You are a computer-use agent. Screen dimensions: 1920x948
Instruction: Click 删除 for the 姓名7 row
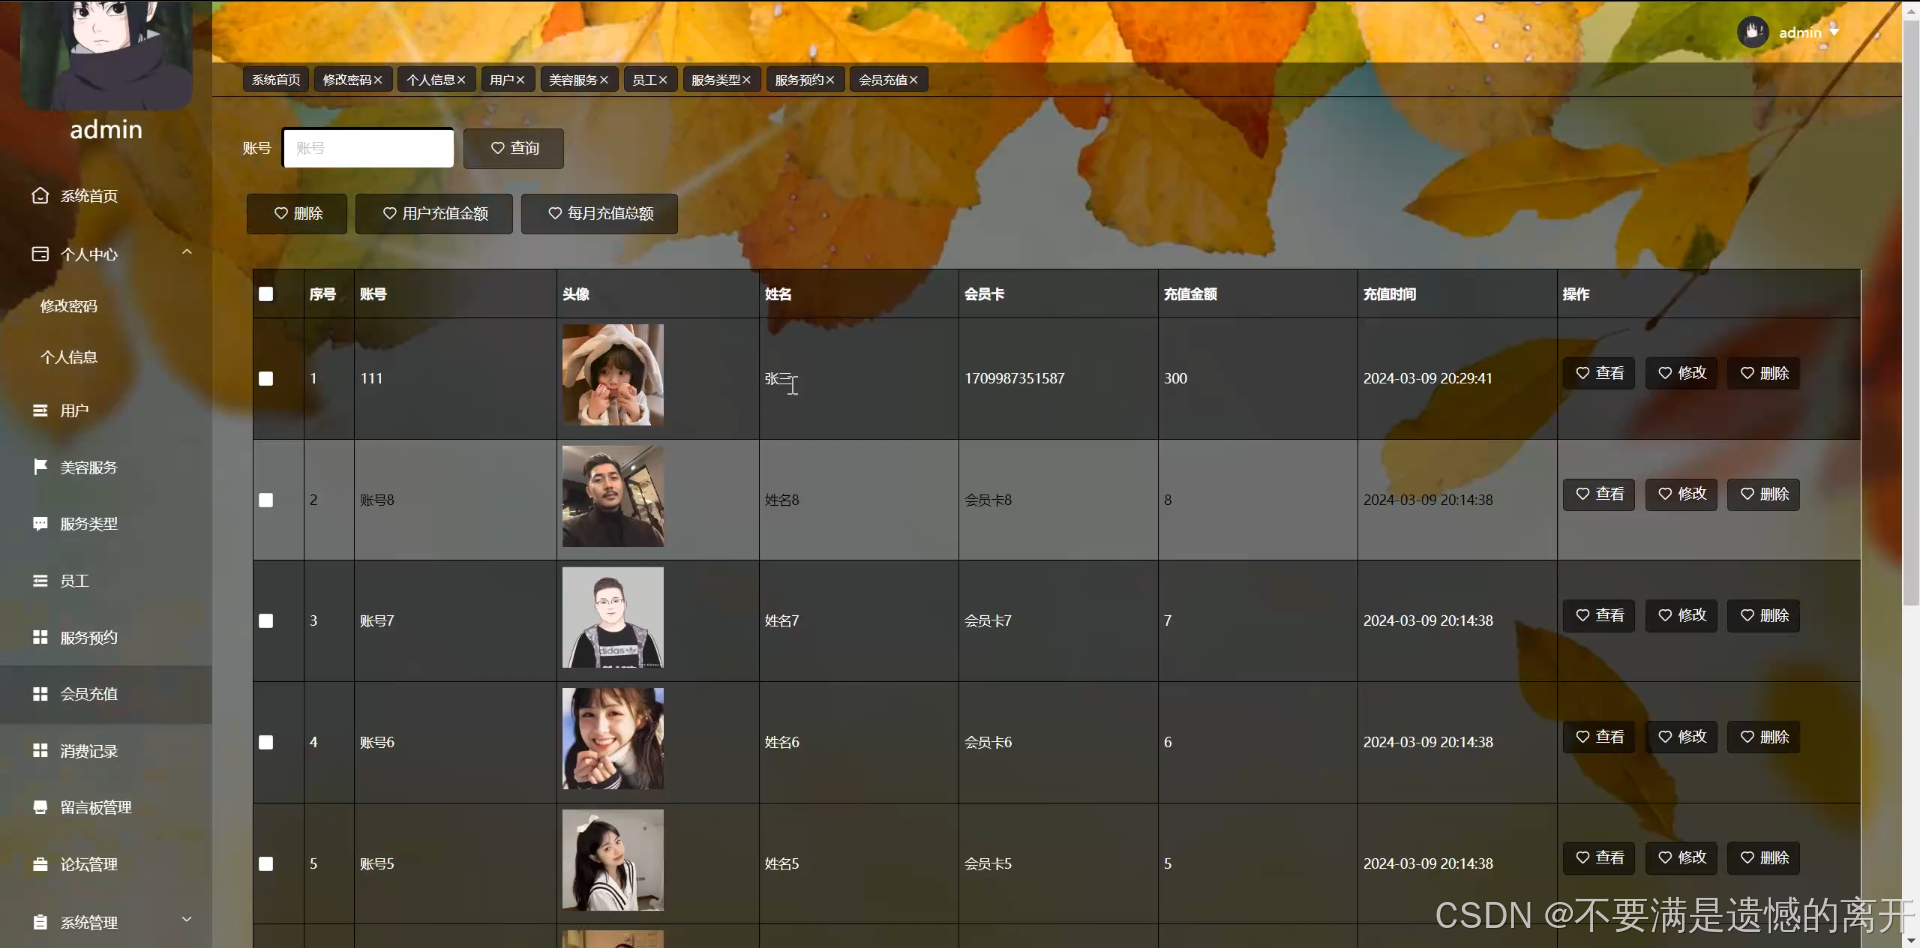[1763, 615]
